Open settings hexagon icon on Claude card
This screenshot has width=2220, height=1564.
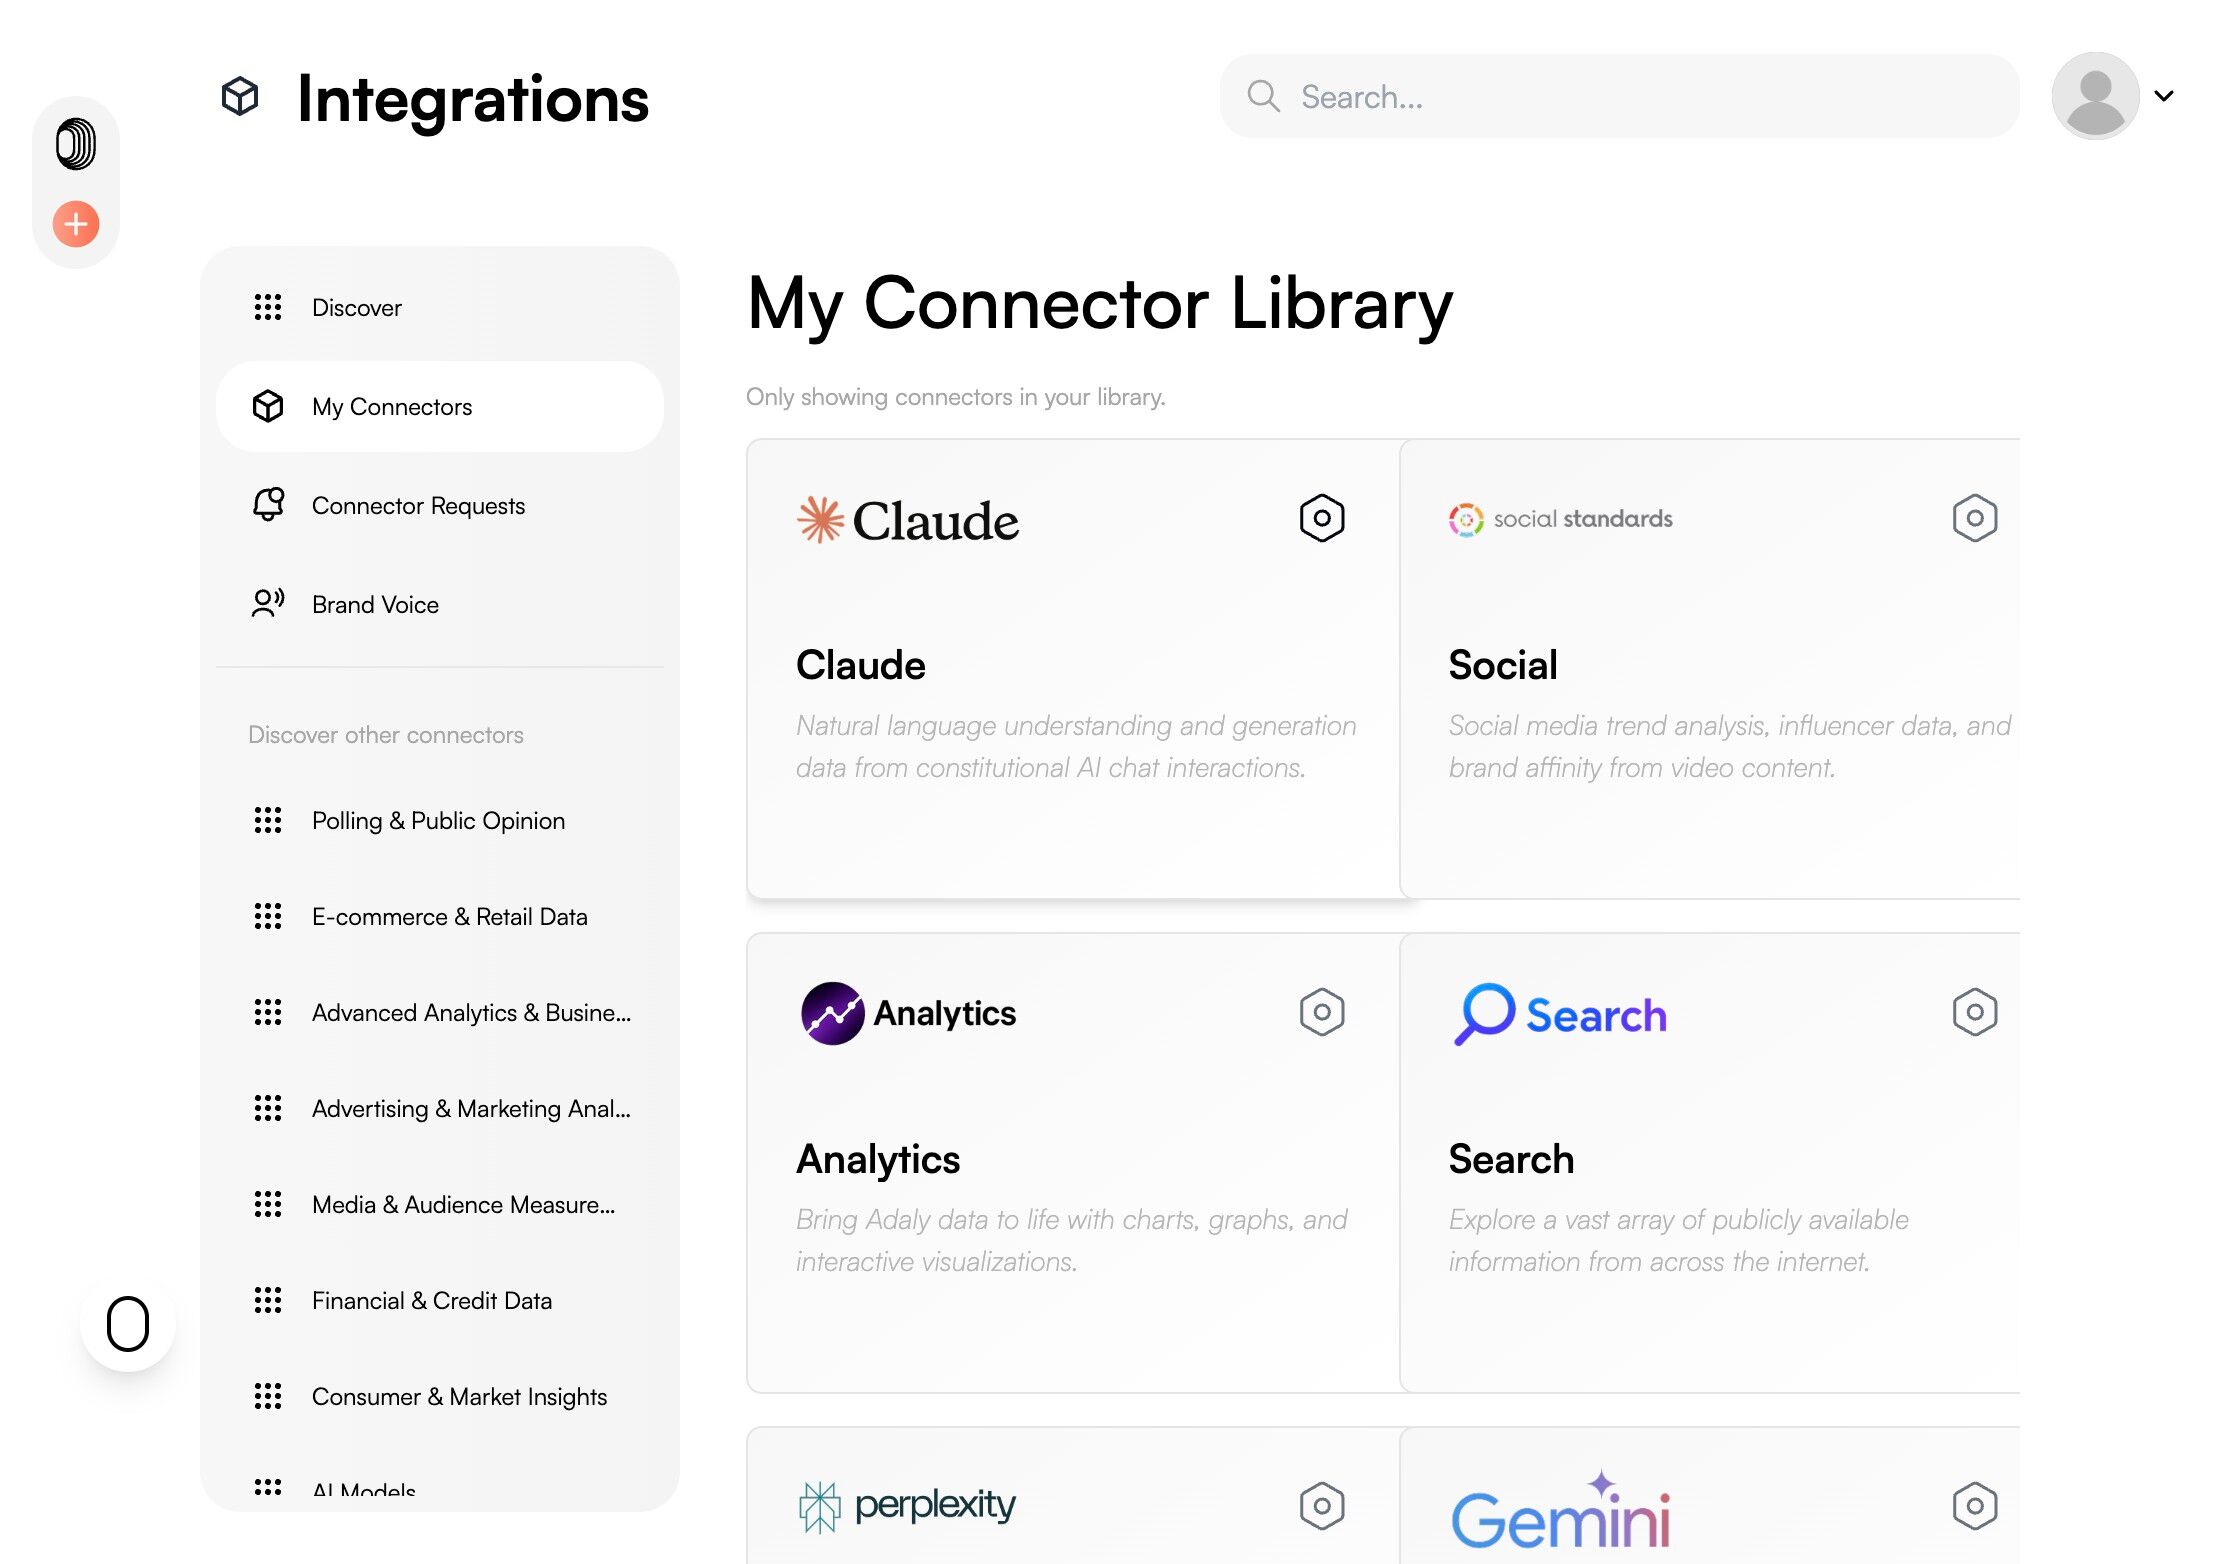[x=1321, y=518]
